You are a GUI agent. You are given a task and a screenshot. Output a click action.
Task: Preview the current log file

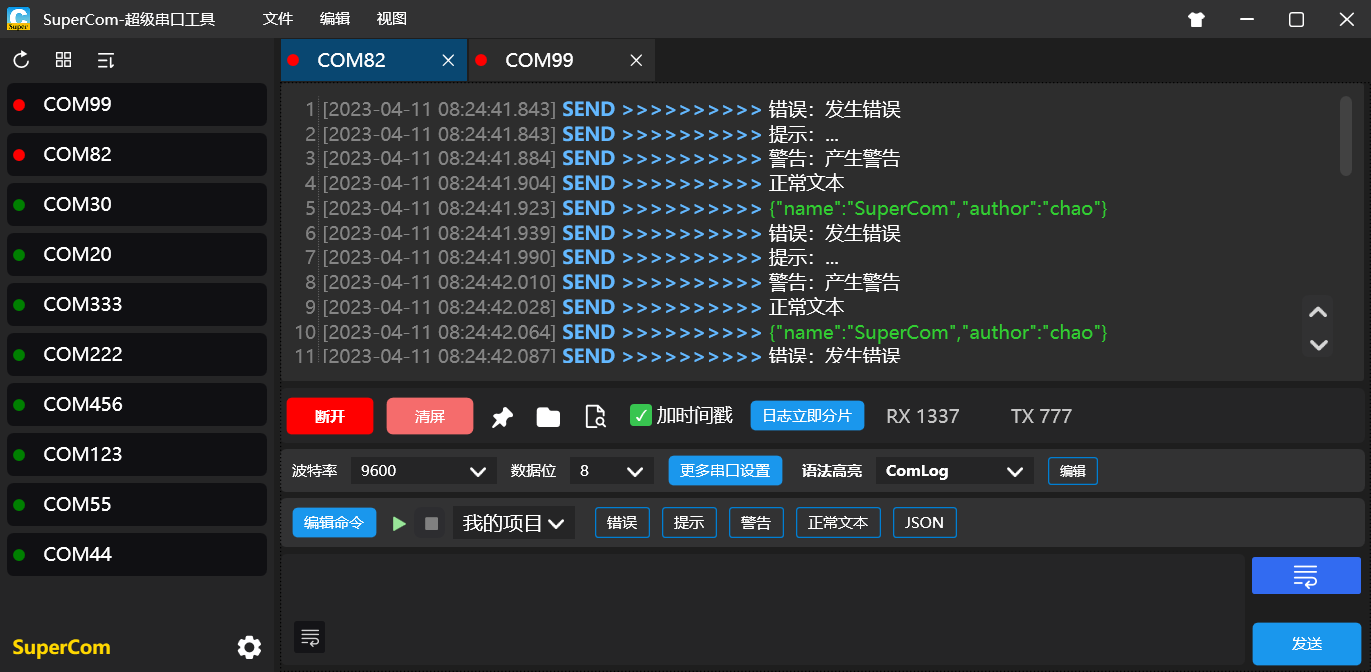[x=595, y=416]
